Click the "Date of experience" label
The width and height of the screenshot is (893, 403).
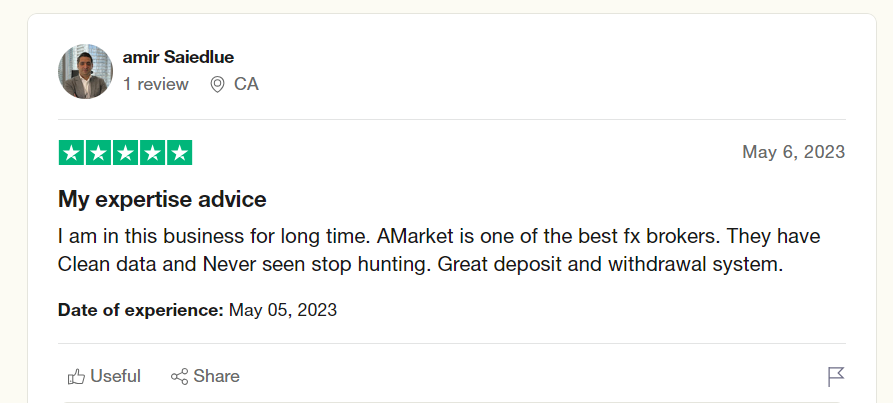141,310
